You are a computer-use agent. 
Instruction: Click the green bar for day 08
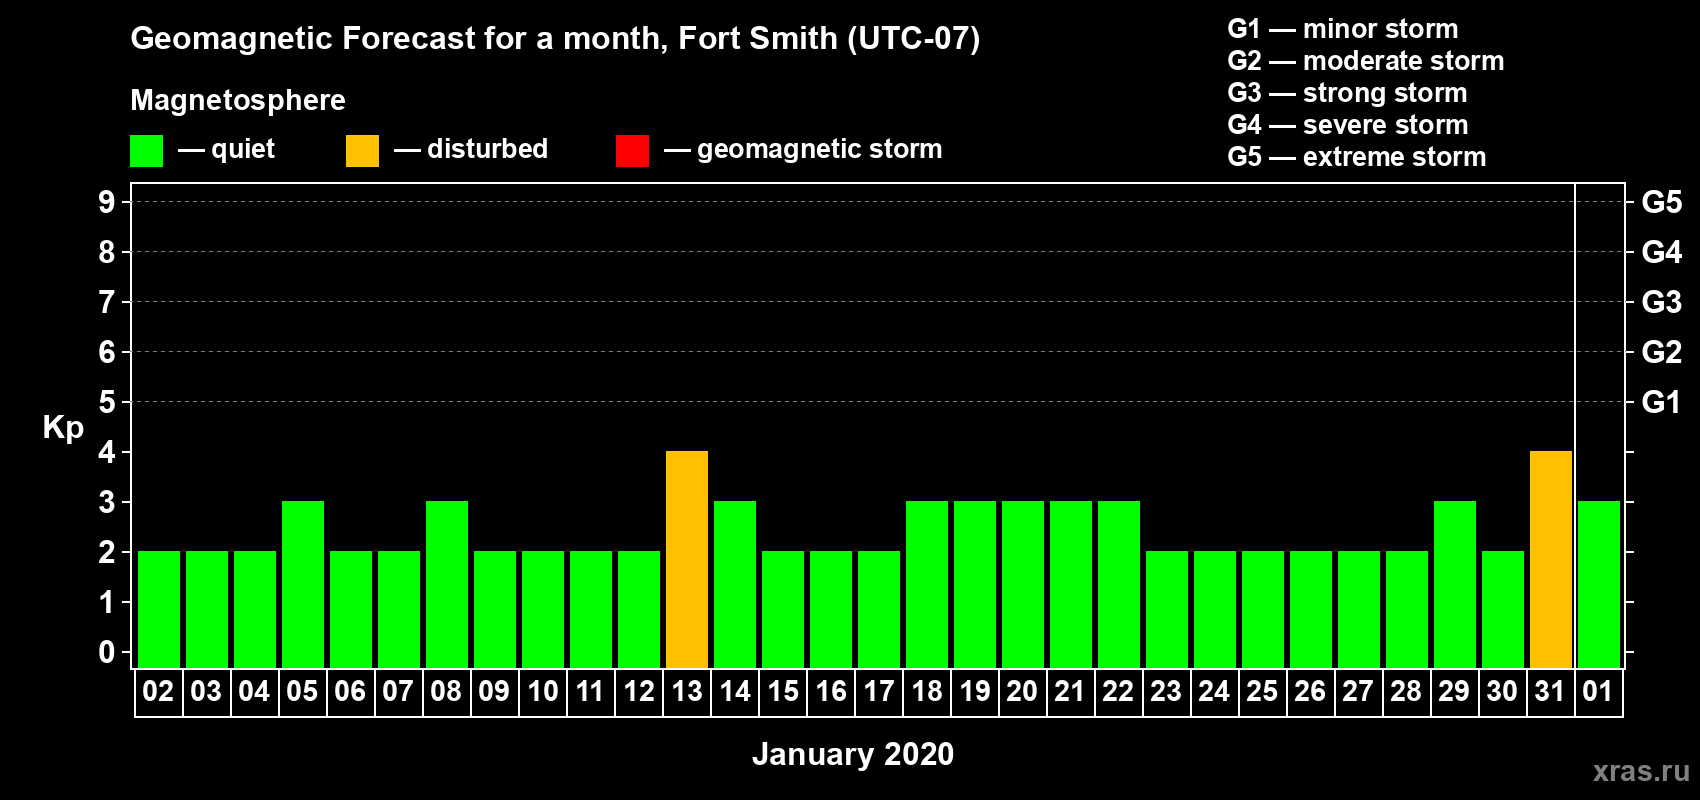[x=447, y=584]
